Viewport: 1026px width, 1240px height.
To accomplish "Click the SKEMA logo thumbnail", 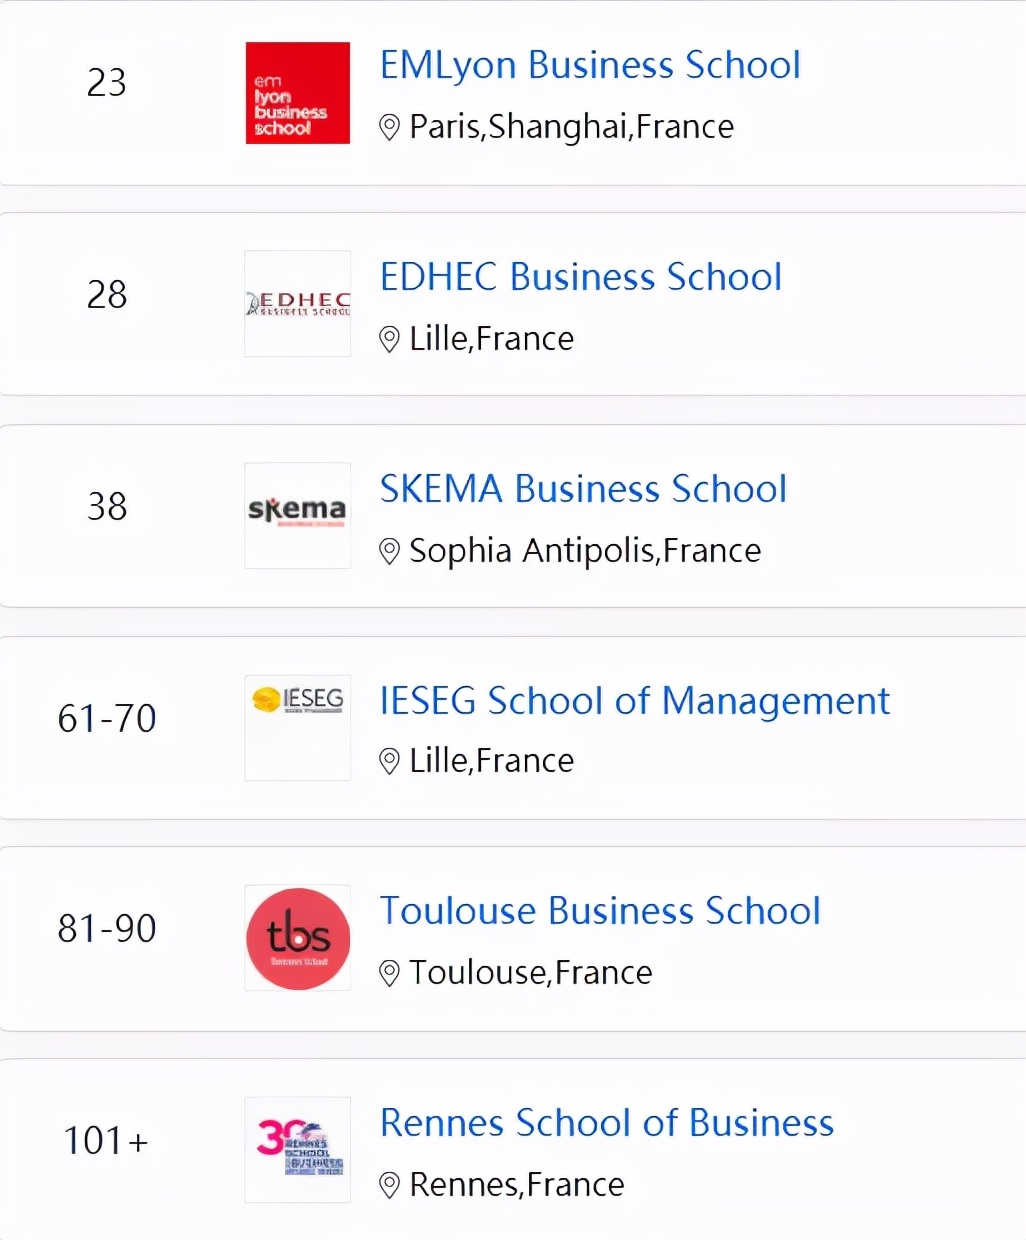I will click(297, 515).
